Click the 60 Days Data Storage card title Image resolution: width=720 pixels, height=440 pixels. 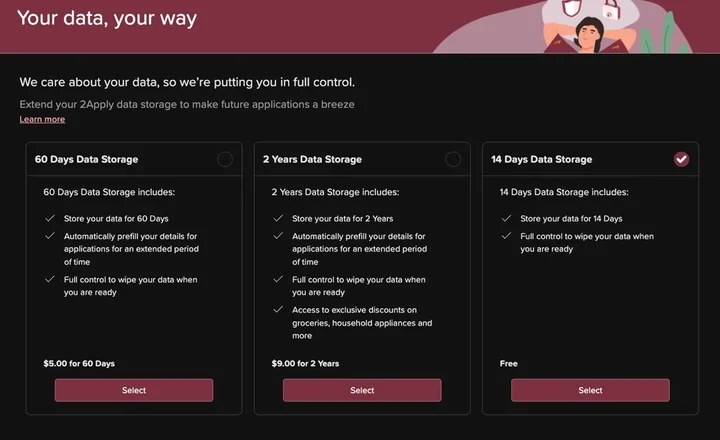(86, 159)
